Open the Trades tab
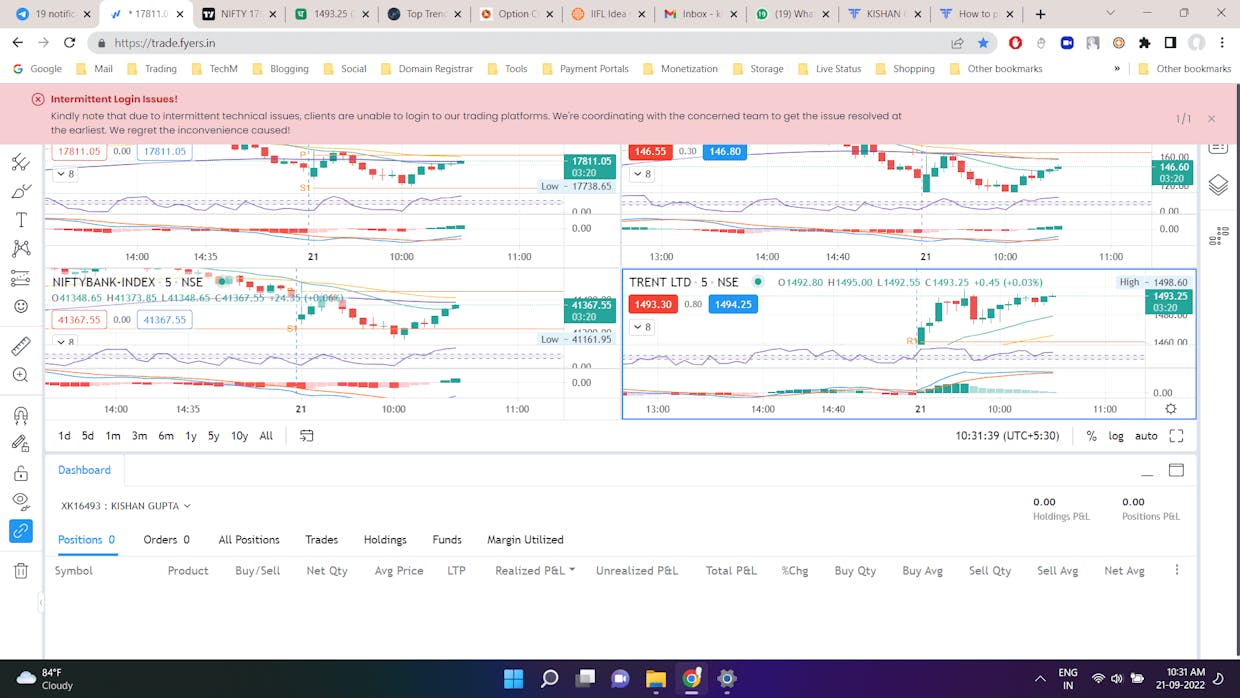 click(322, 540)
